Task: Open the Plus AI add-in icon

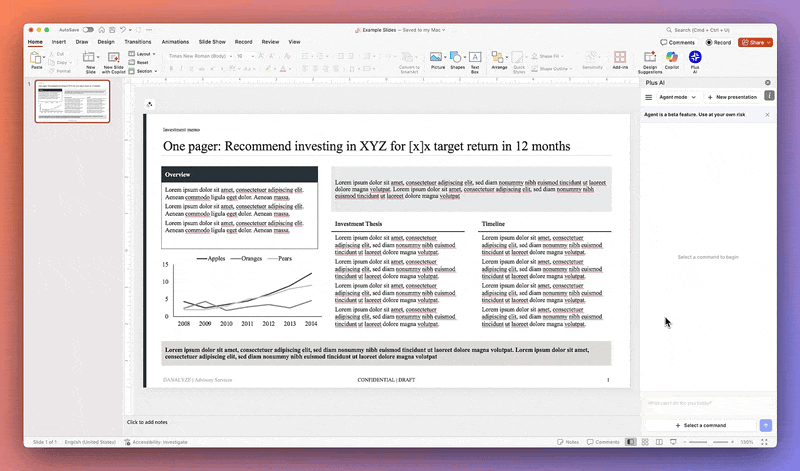Action: pos(695,60)
